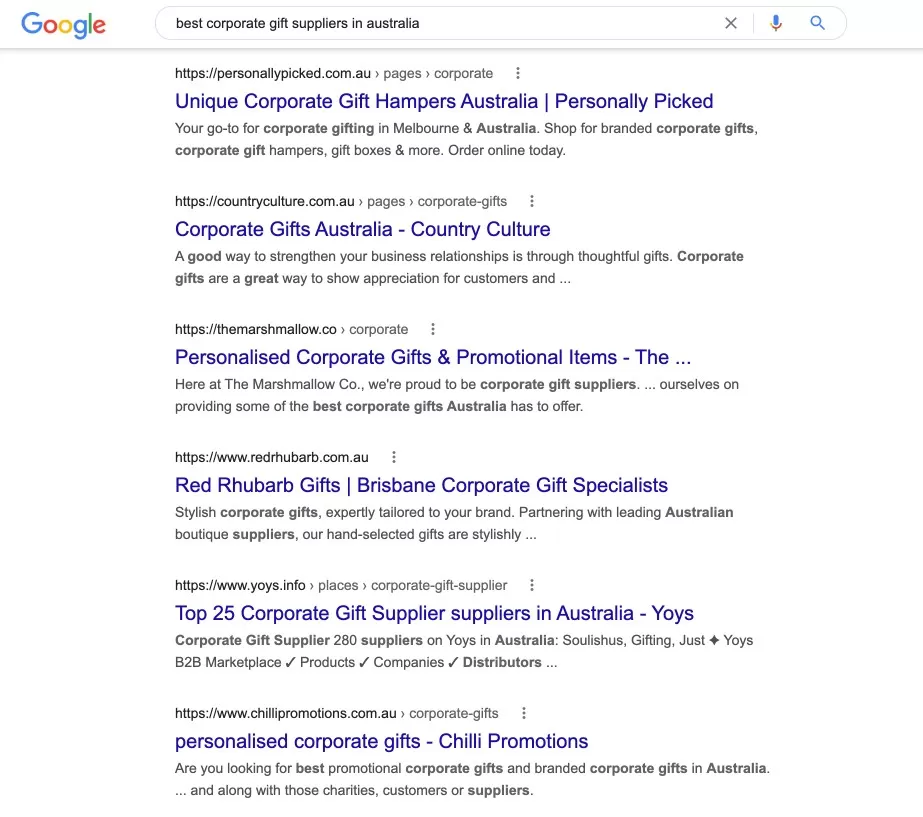The height and width of the screenshot is (817, 923).
Task: Click the personallypicked.com.au breadcrumb URL
Action: pos(270,72)
